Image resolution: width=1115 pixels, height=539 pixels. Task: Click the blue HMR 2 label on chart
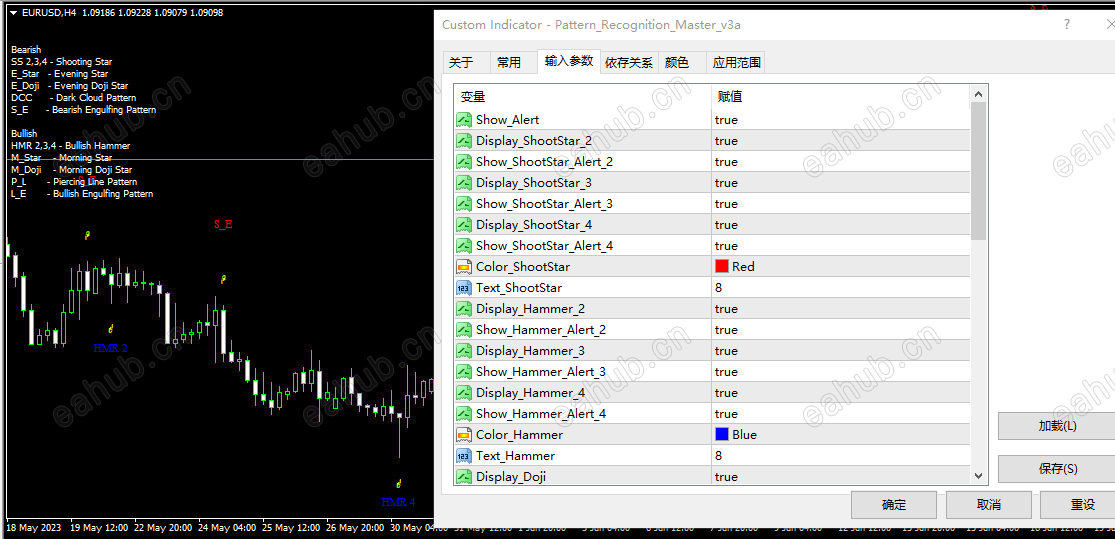coord(111,348)
